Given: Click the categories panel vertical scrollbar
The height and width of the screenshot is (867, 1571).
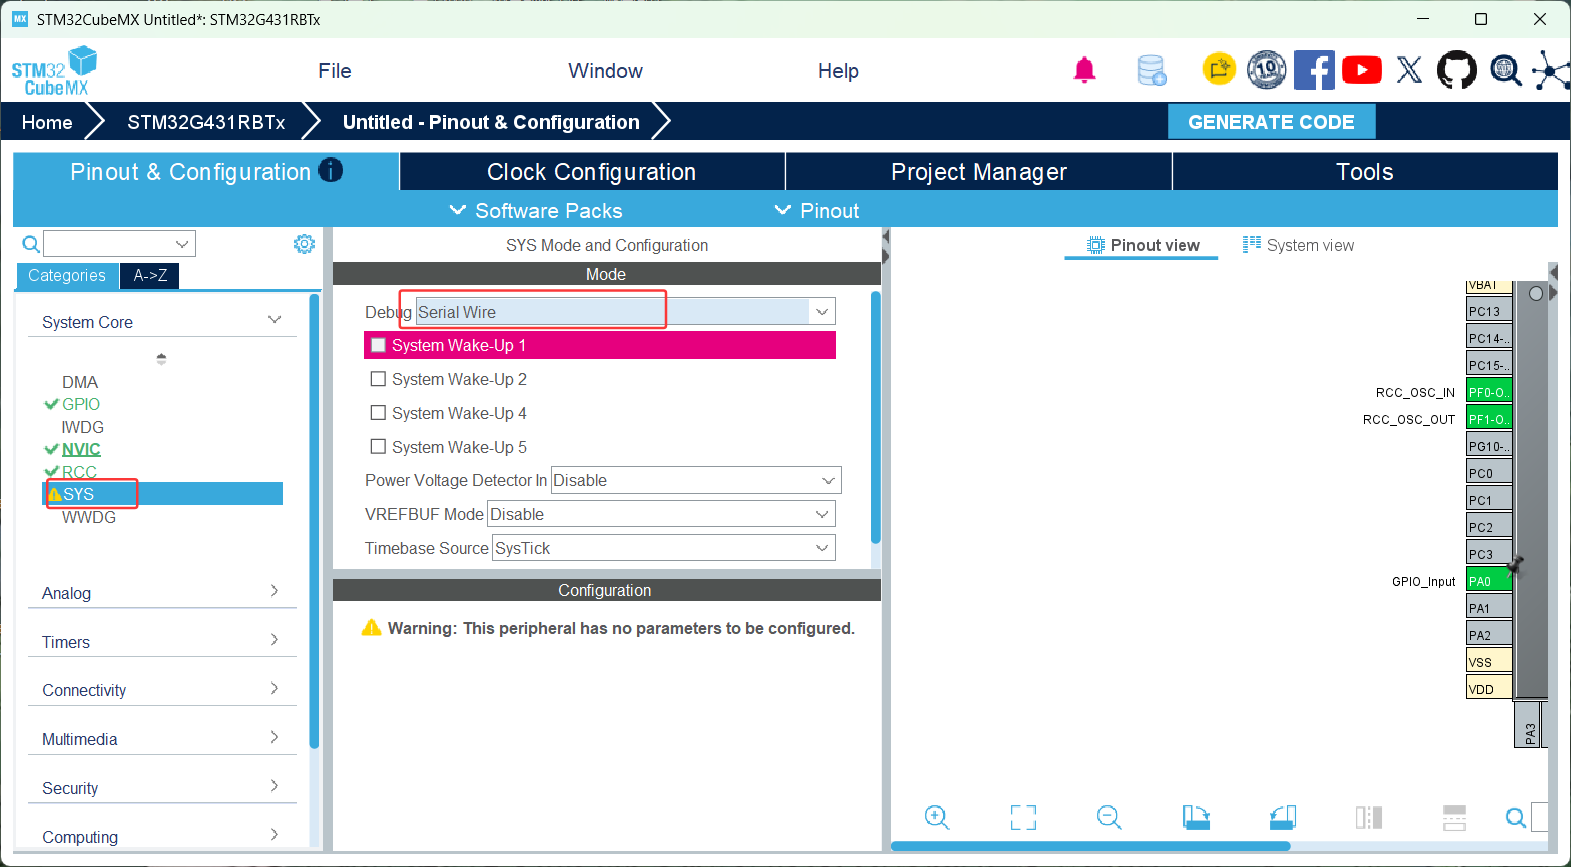Looking at the screenshot, I should (314, 520).
